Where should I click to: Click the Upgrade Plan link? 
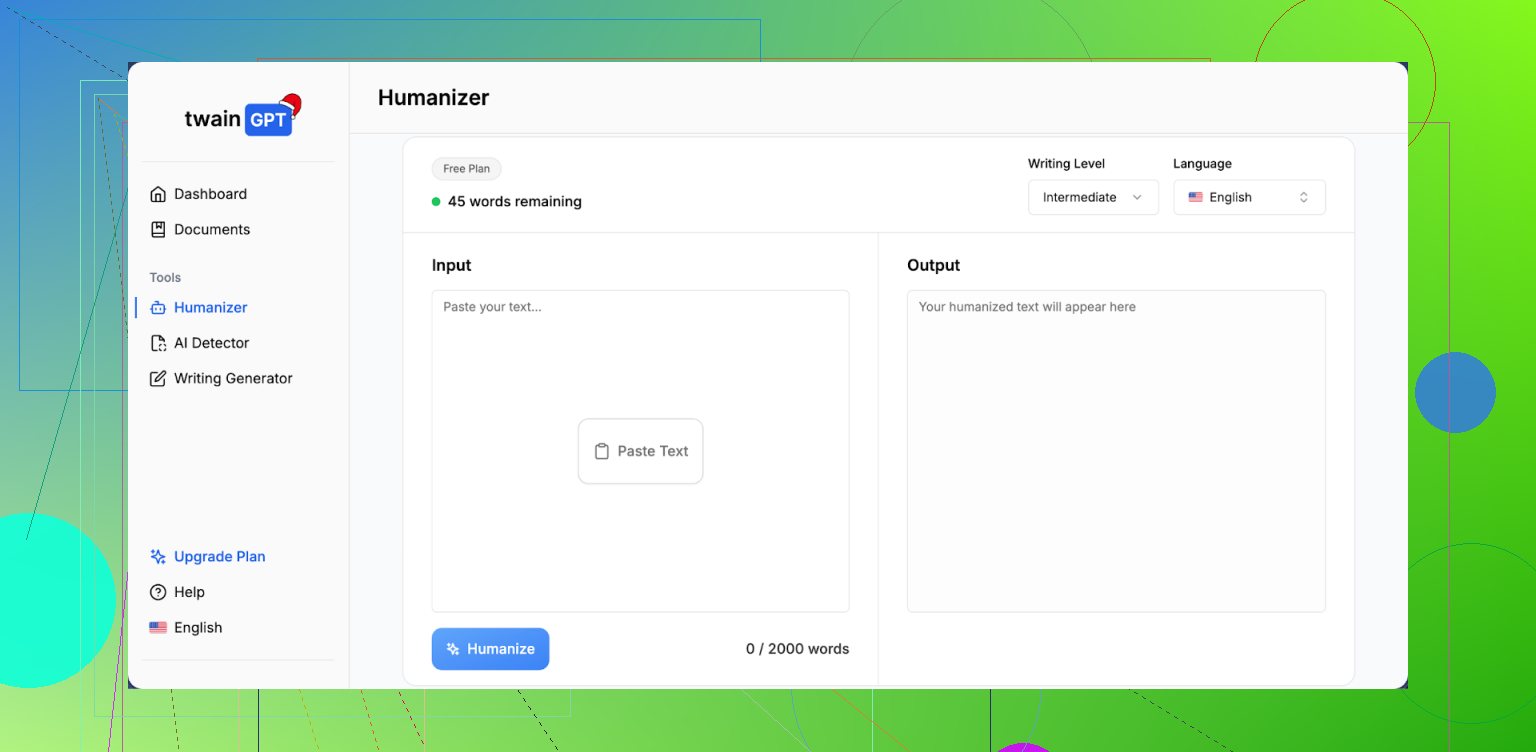[x=219, y=557]
